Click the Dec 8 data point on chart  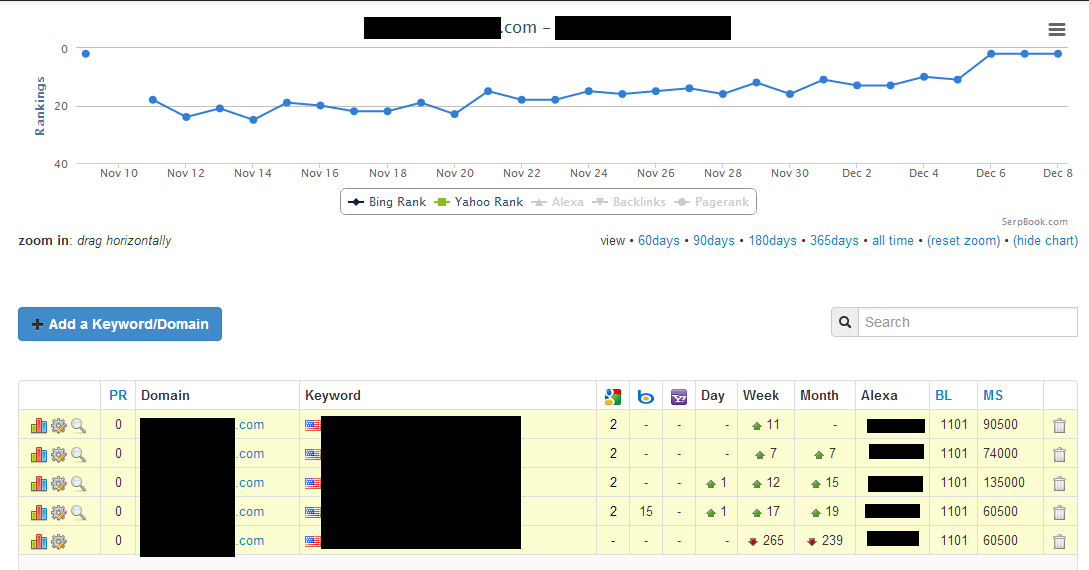click(x=1058, y=53)
